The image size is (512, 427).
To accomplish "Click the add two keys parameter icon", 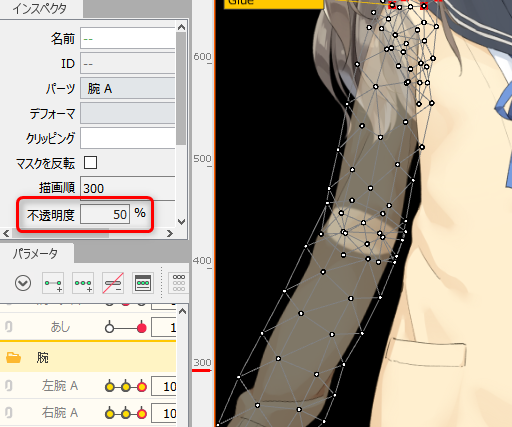I will coord(53,283).
